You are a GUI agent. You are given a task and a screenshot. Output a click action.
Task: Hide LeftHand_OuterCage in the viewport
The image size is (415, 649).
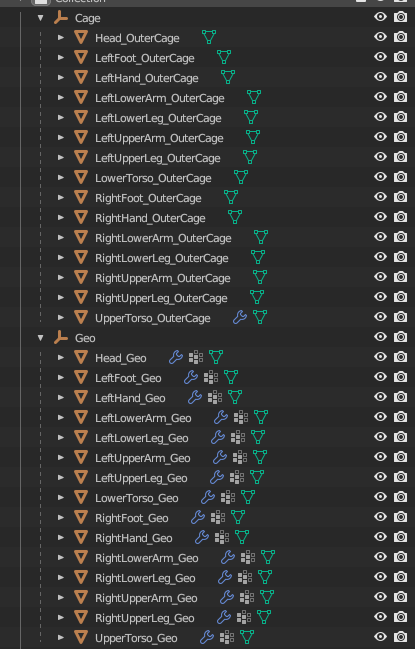380,77
